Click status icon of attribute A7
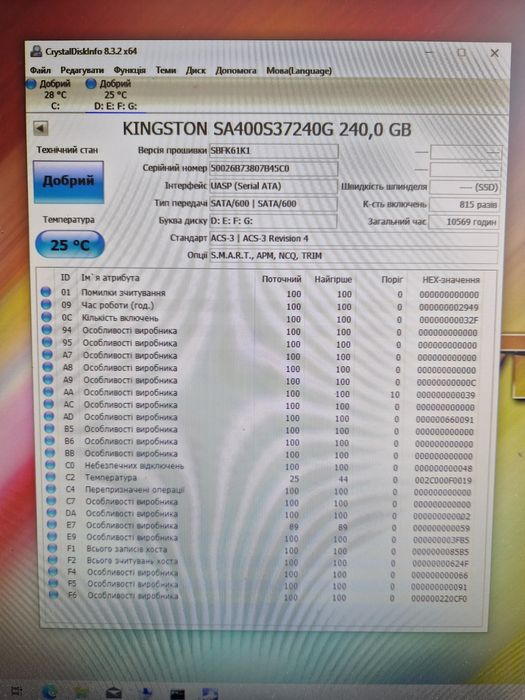Screen dimensions: 525x700 48,354
